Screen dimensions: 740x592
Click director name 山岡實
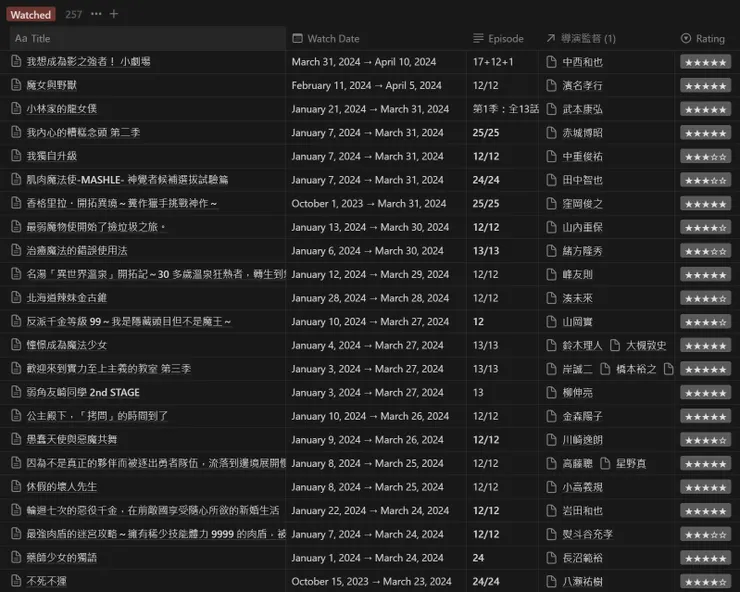click(577, 321)
